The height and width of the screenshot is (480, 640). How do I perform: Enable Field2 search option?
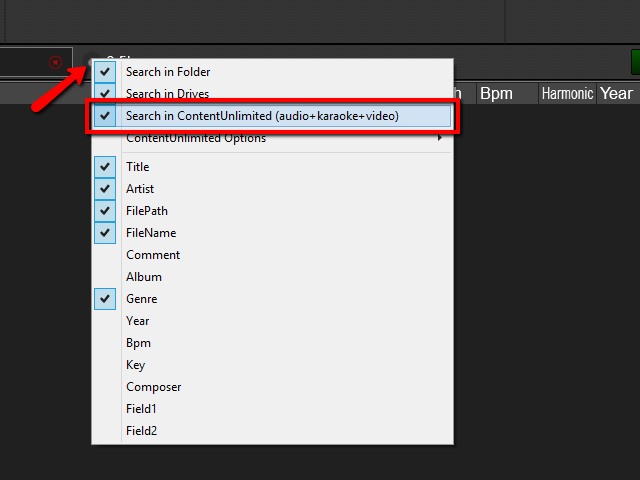coord(272,431)
